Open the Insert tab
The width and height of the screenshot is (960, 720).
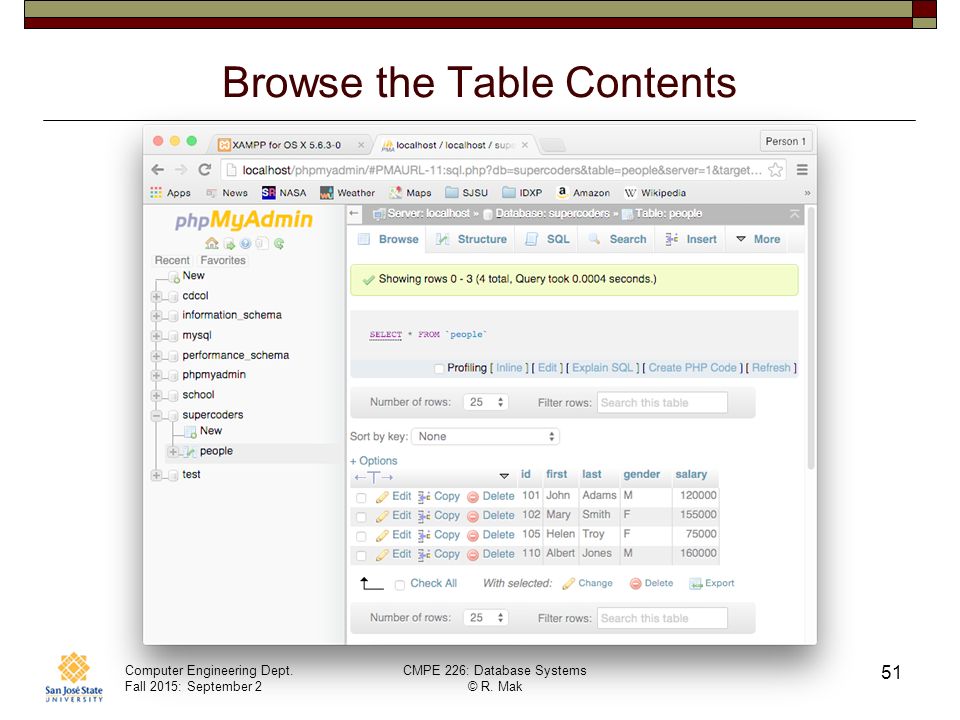click(x=691, y=239)
